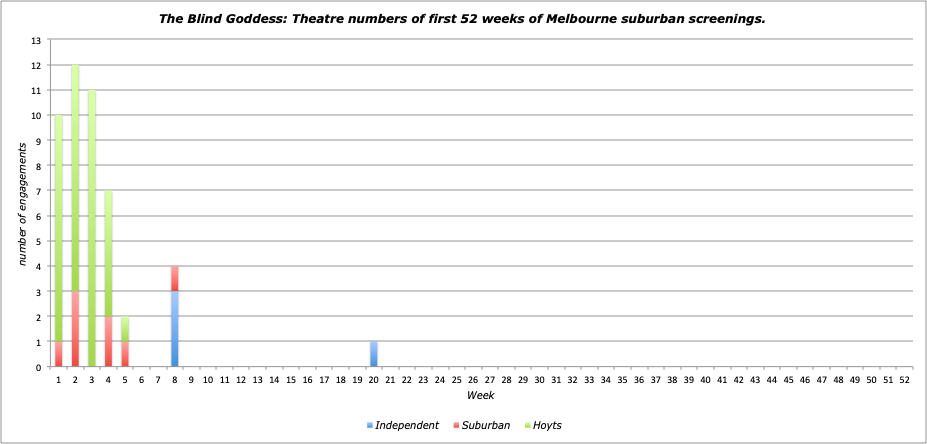Select the '13' label on the vertical axis
The width and height of the screenshot is (927, 444).
click(x=37, y=40)
